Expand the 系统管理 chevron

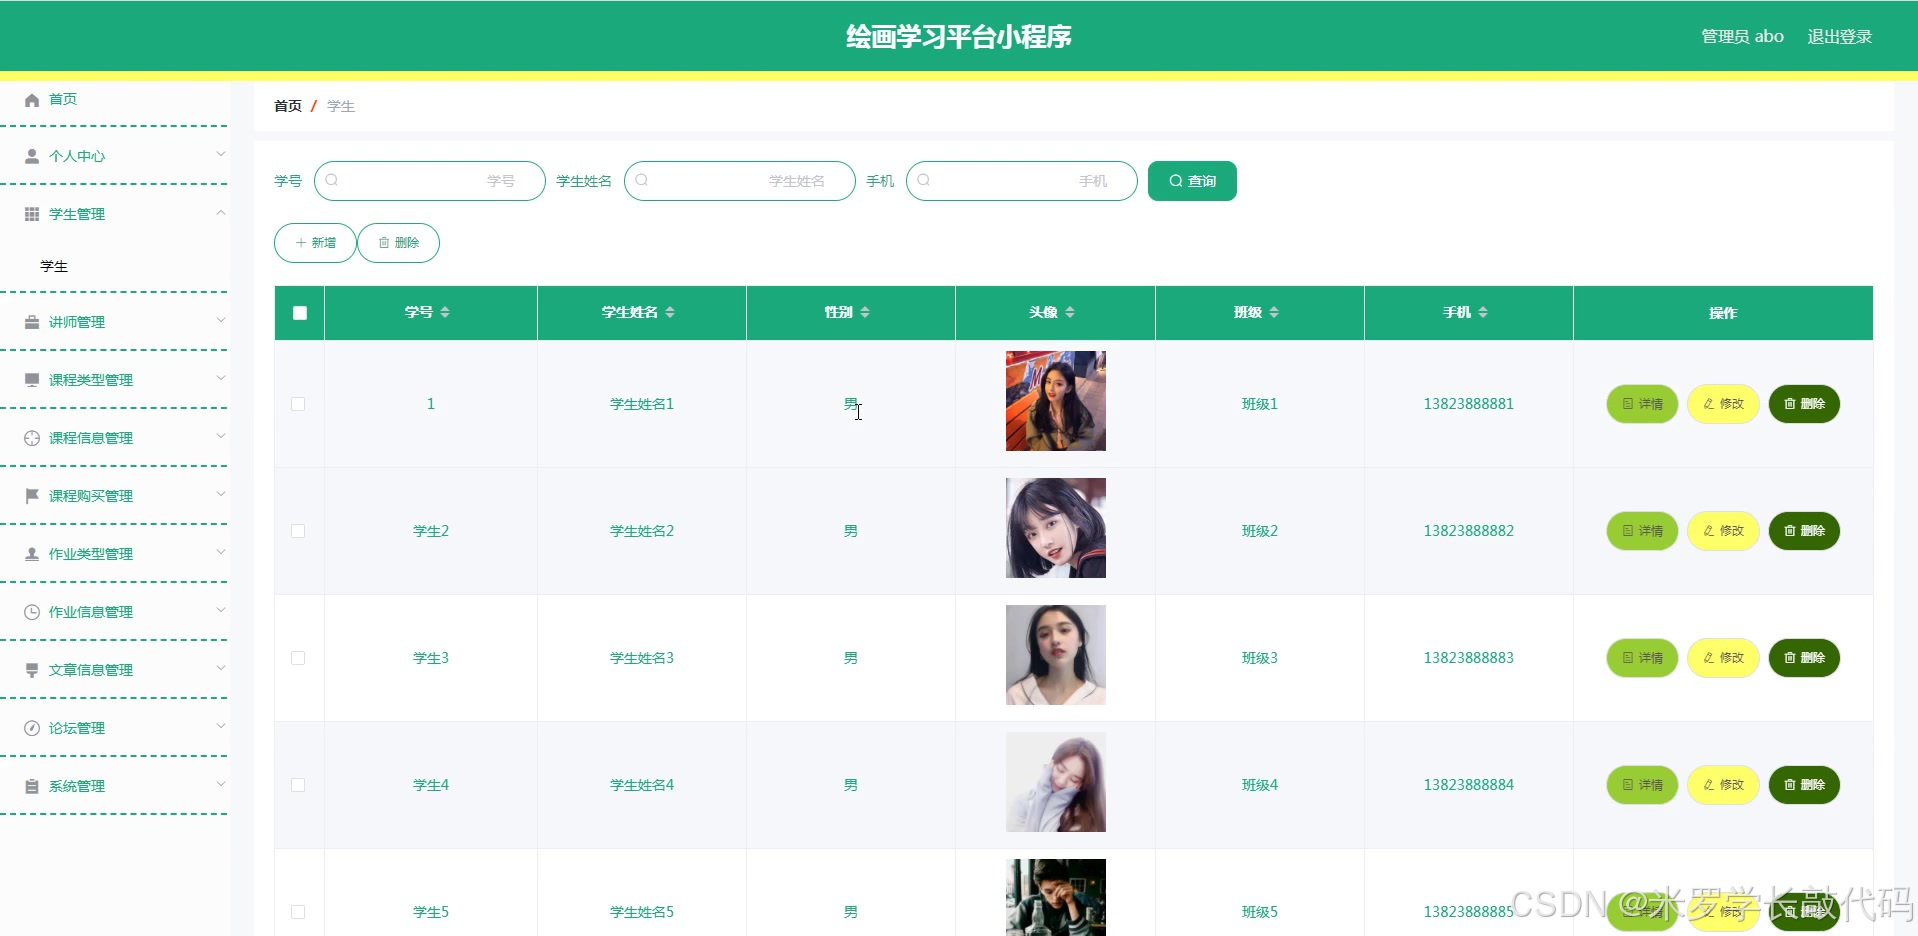pyautogui.click(x=221, y=784)
